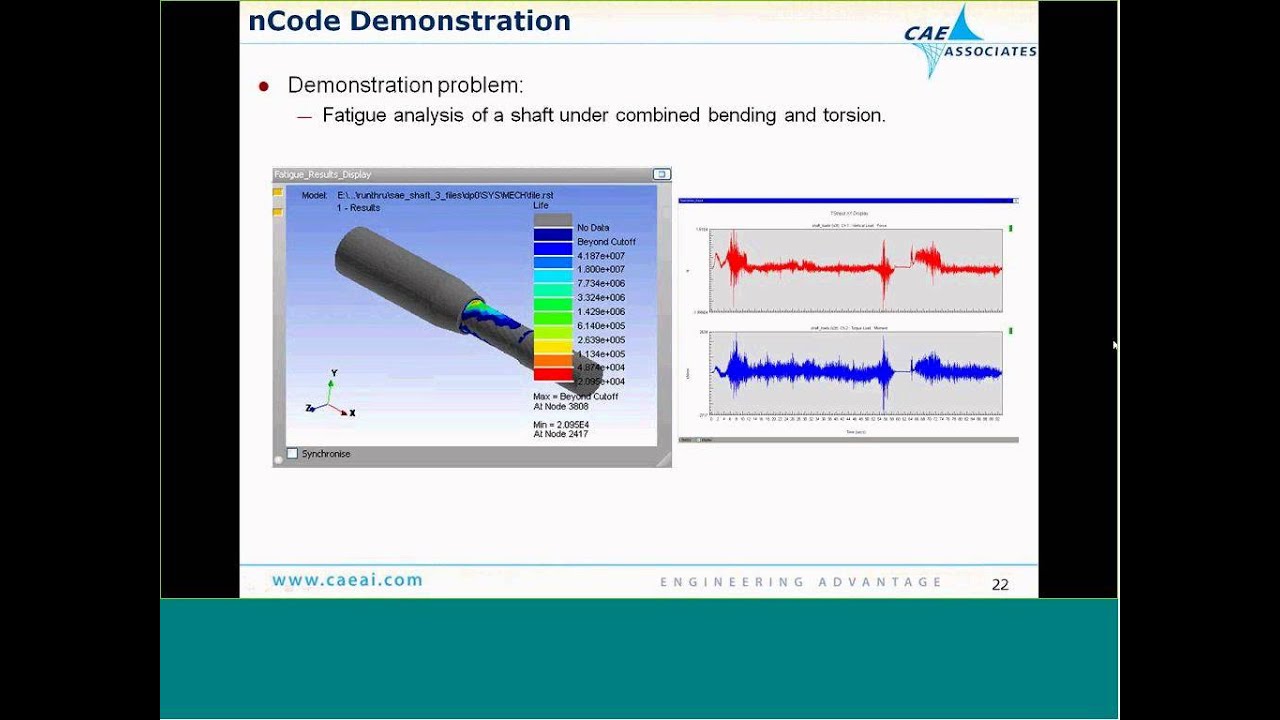Click the '1.800e+007' legend value
The image size is (1280, 720).
click(x=601, y=270)
